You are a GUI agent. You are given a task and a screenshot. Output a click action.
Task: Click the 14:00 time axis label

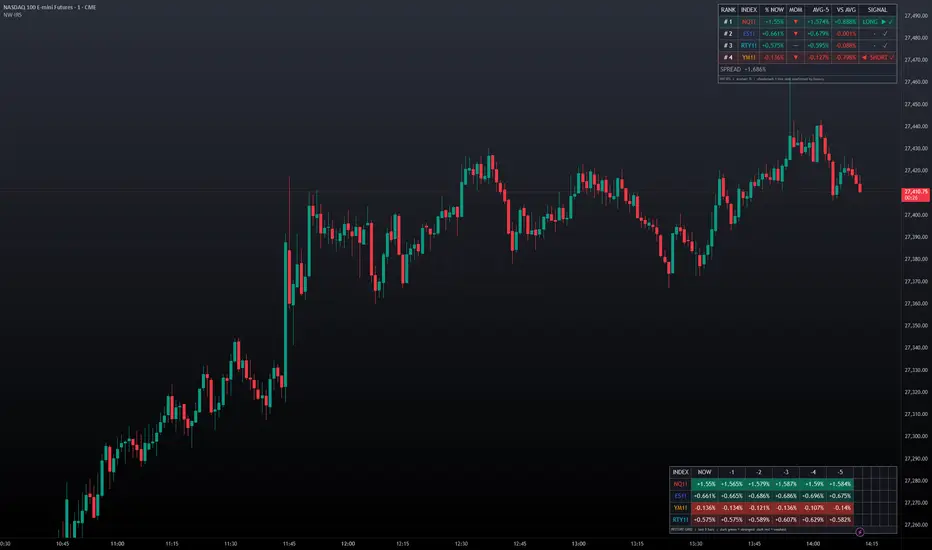(x=813, y=544)
